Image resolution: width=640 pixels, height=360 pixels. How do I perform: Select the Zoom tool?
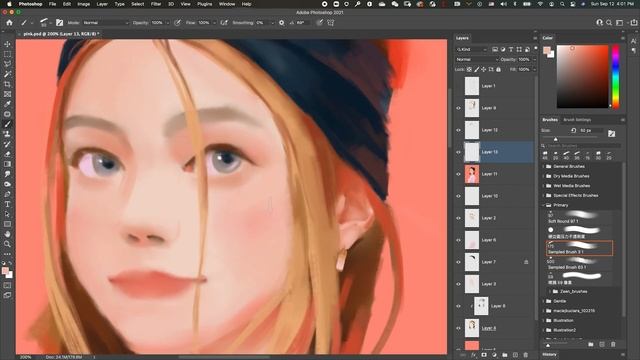pos(7,244)
